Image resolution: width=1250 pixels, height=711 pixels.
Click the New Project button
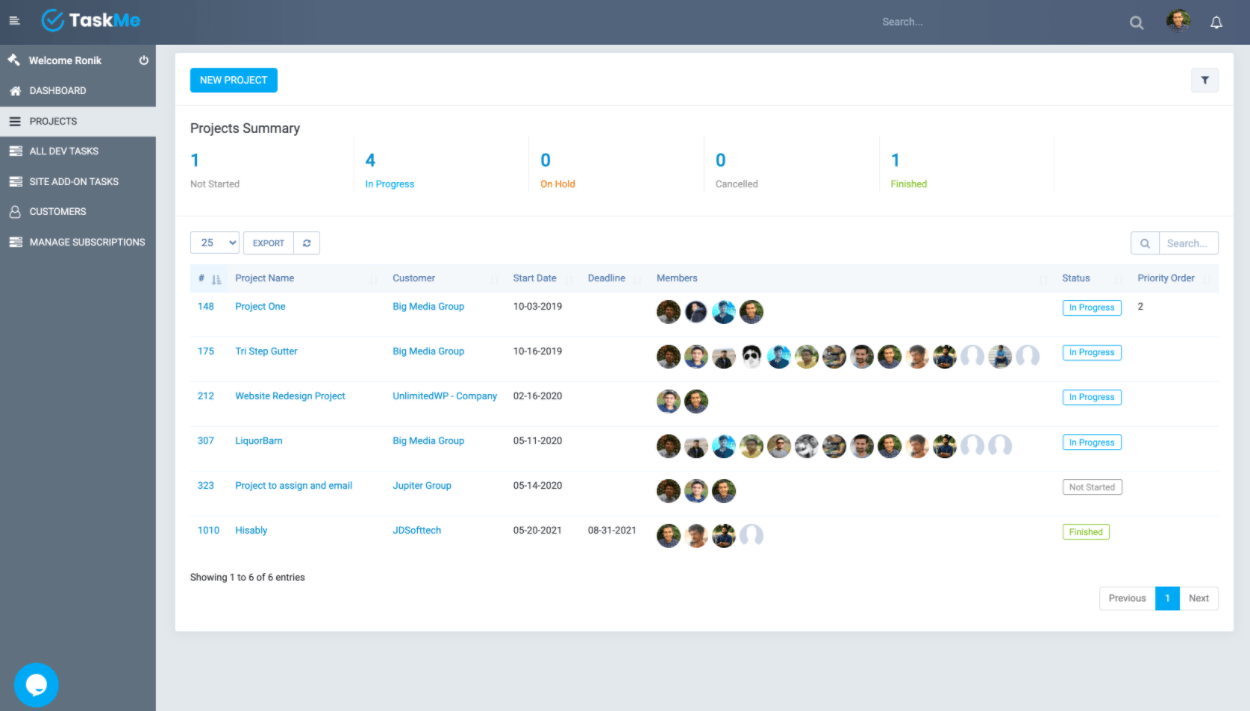(234, 80)
